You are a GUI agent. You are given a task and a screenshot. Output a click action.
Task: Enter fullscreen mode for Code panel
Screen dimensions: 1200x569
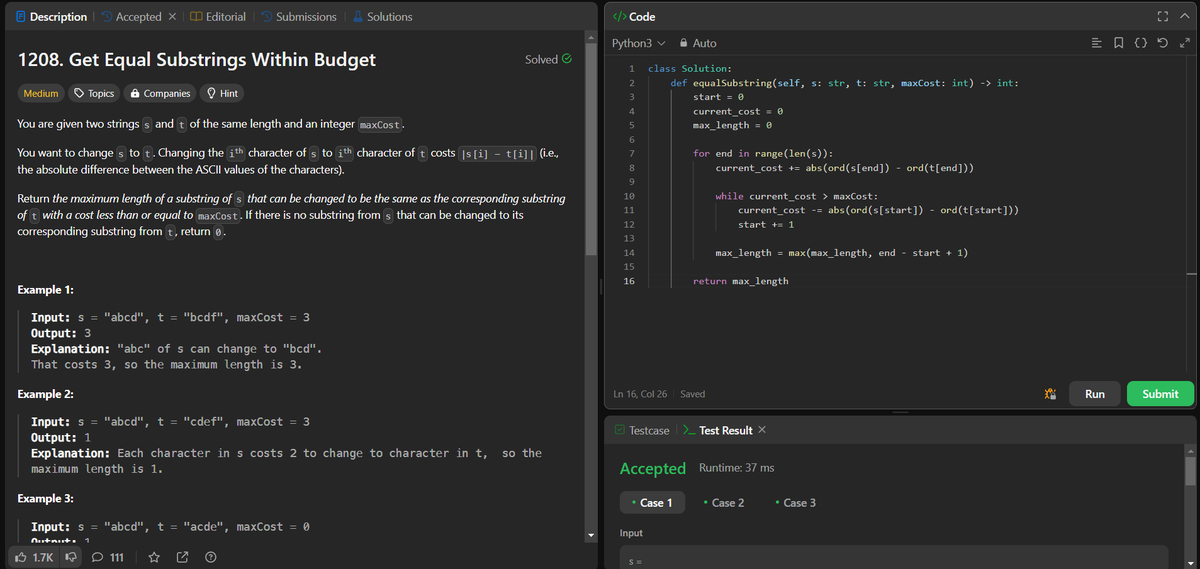[x=1164, y=16]
